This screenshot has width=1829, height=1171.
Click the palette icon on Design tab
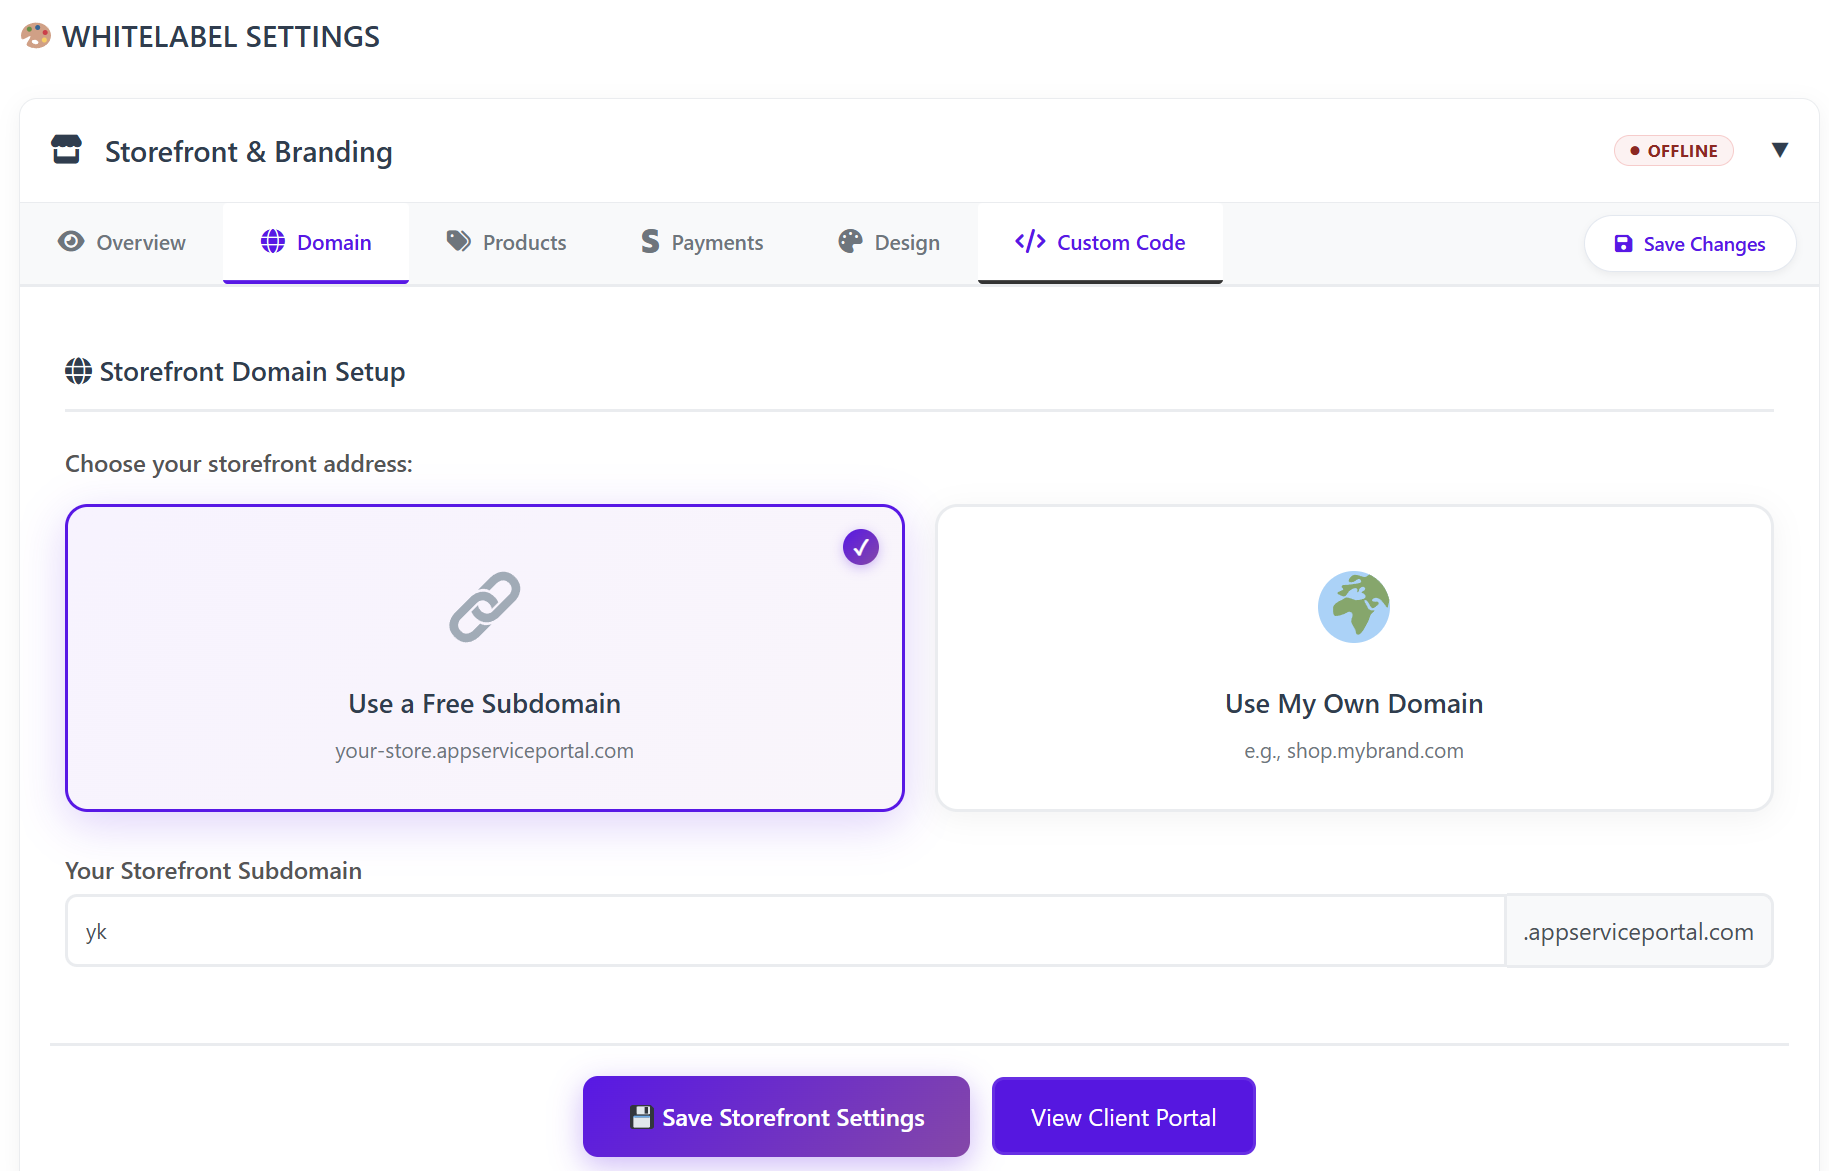click(850, 242)
